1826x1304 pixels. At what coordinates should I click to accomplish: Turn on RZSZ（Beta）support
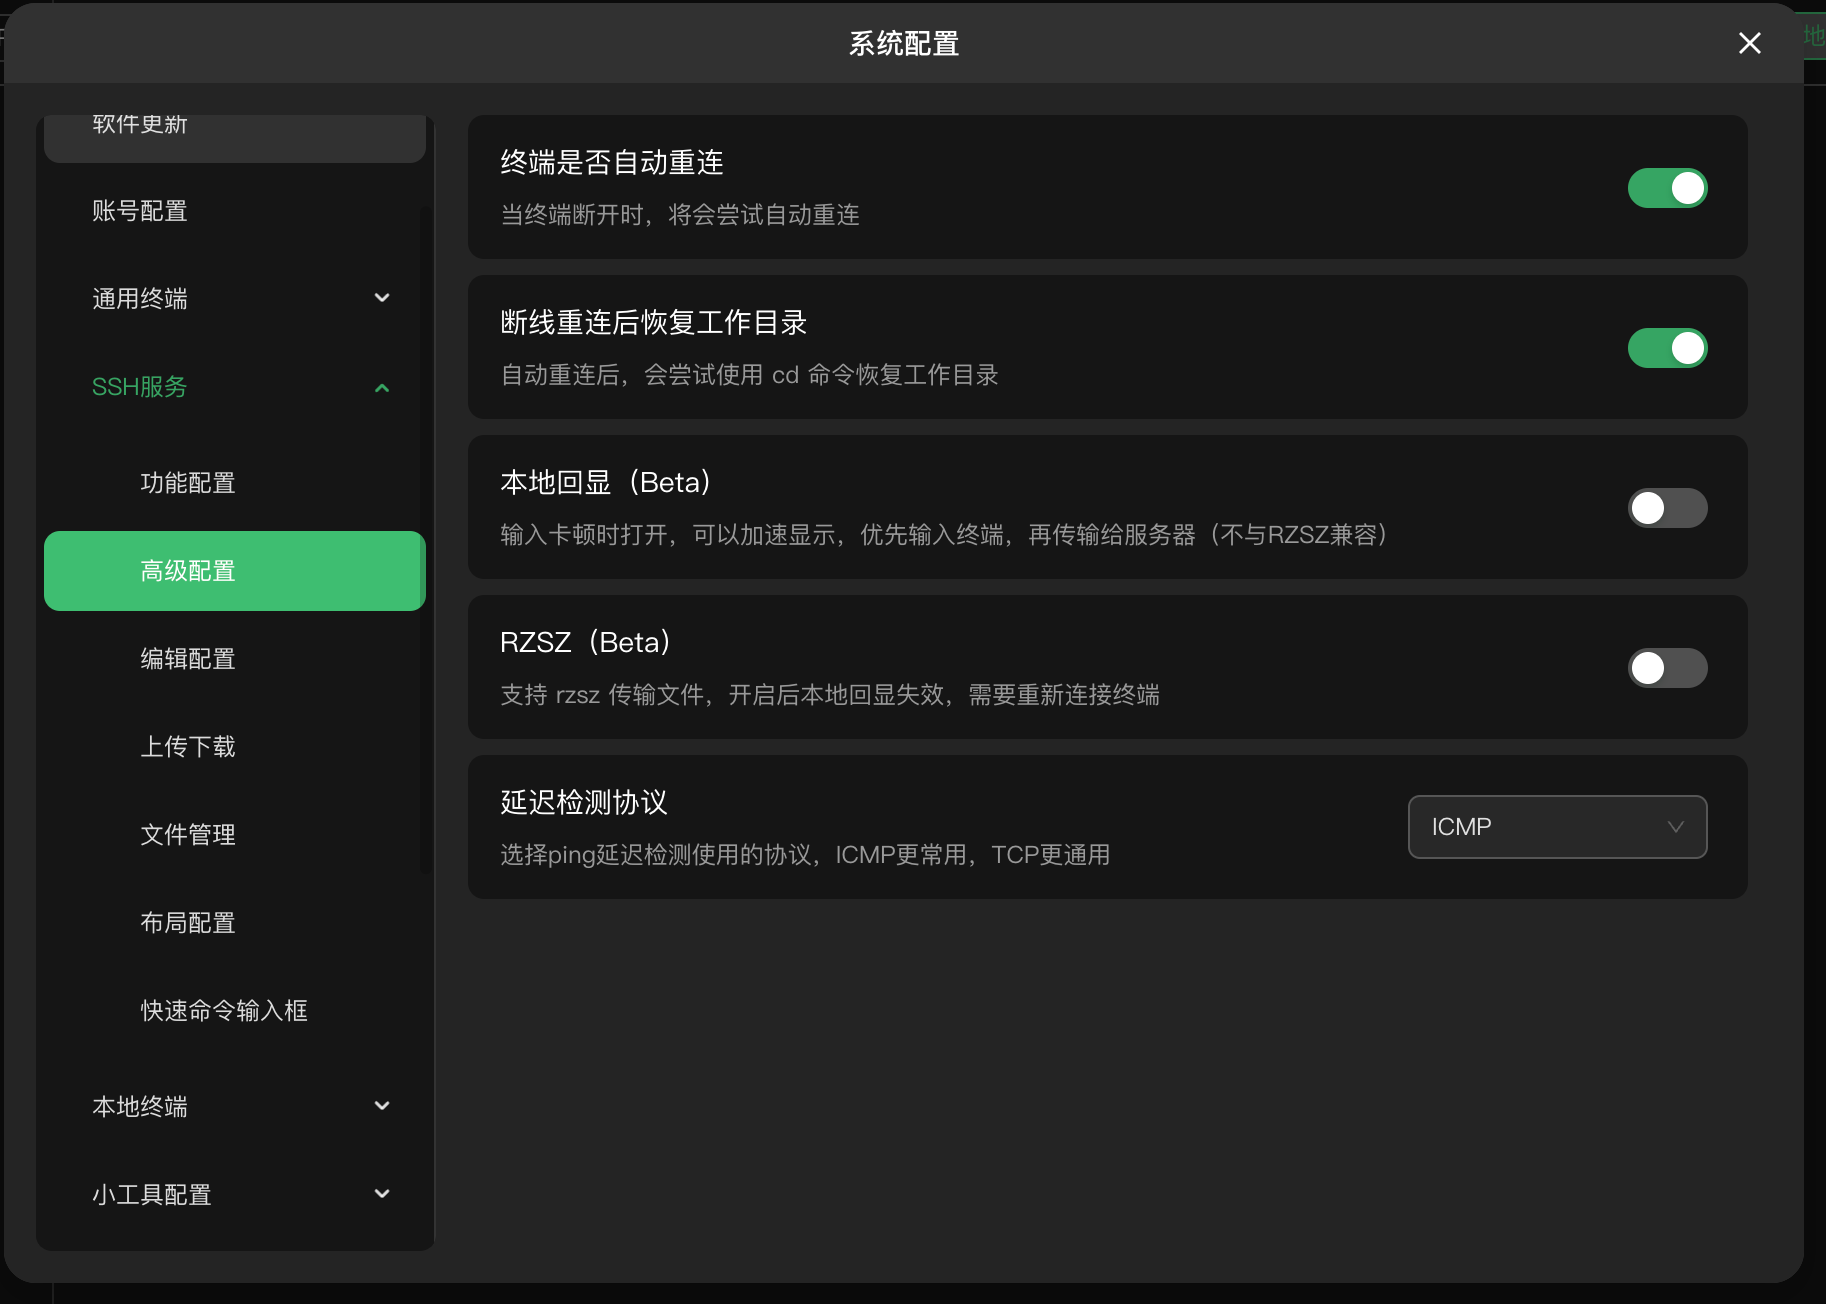click(1666, 667)
